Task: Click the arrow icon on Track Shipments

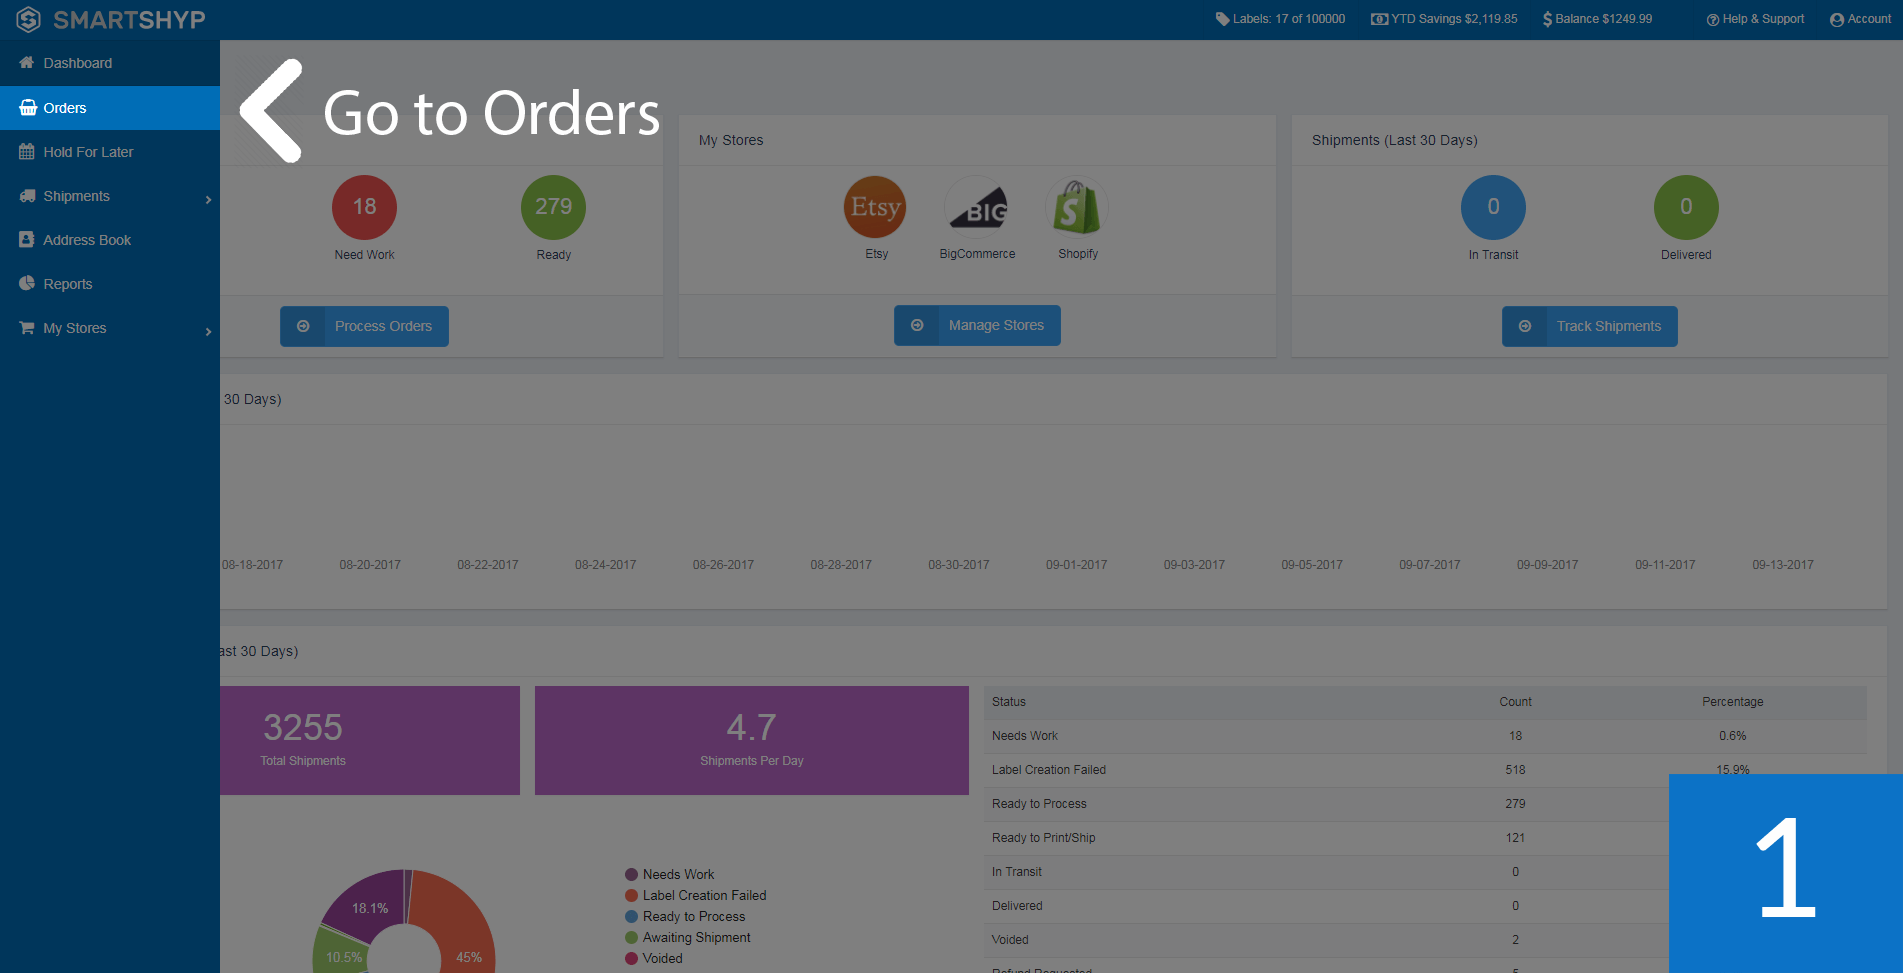Action: (x=1525, y=326)
